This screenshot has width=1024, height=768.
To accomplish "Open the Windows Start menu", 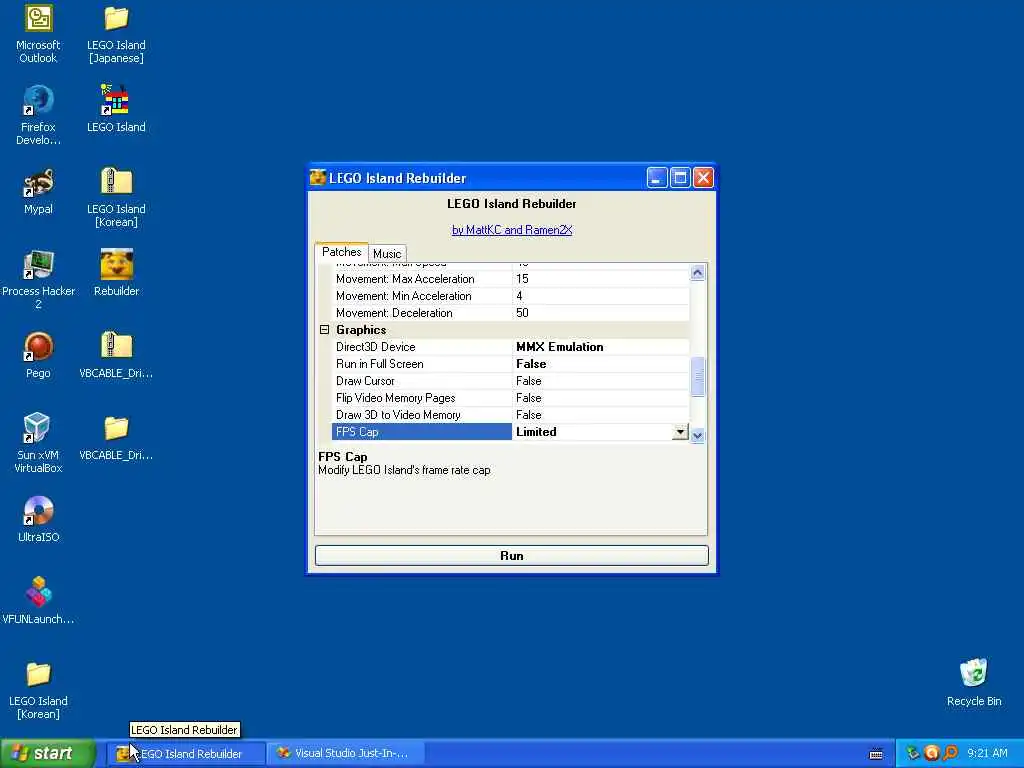I will click(x=48, y=753).
